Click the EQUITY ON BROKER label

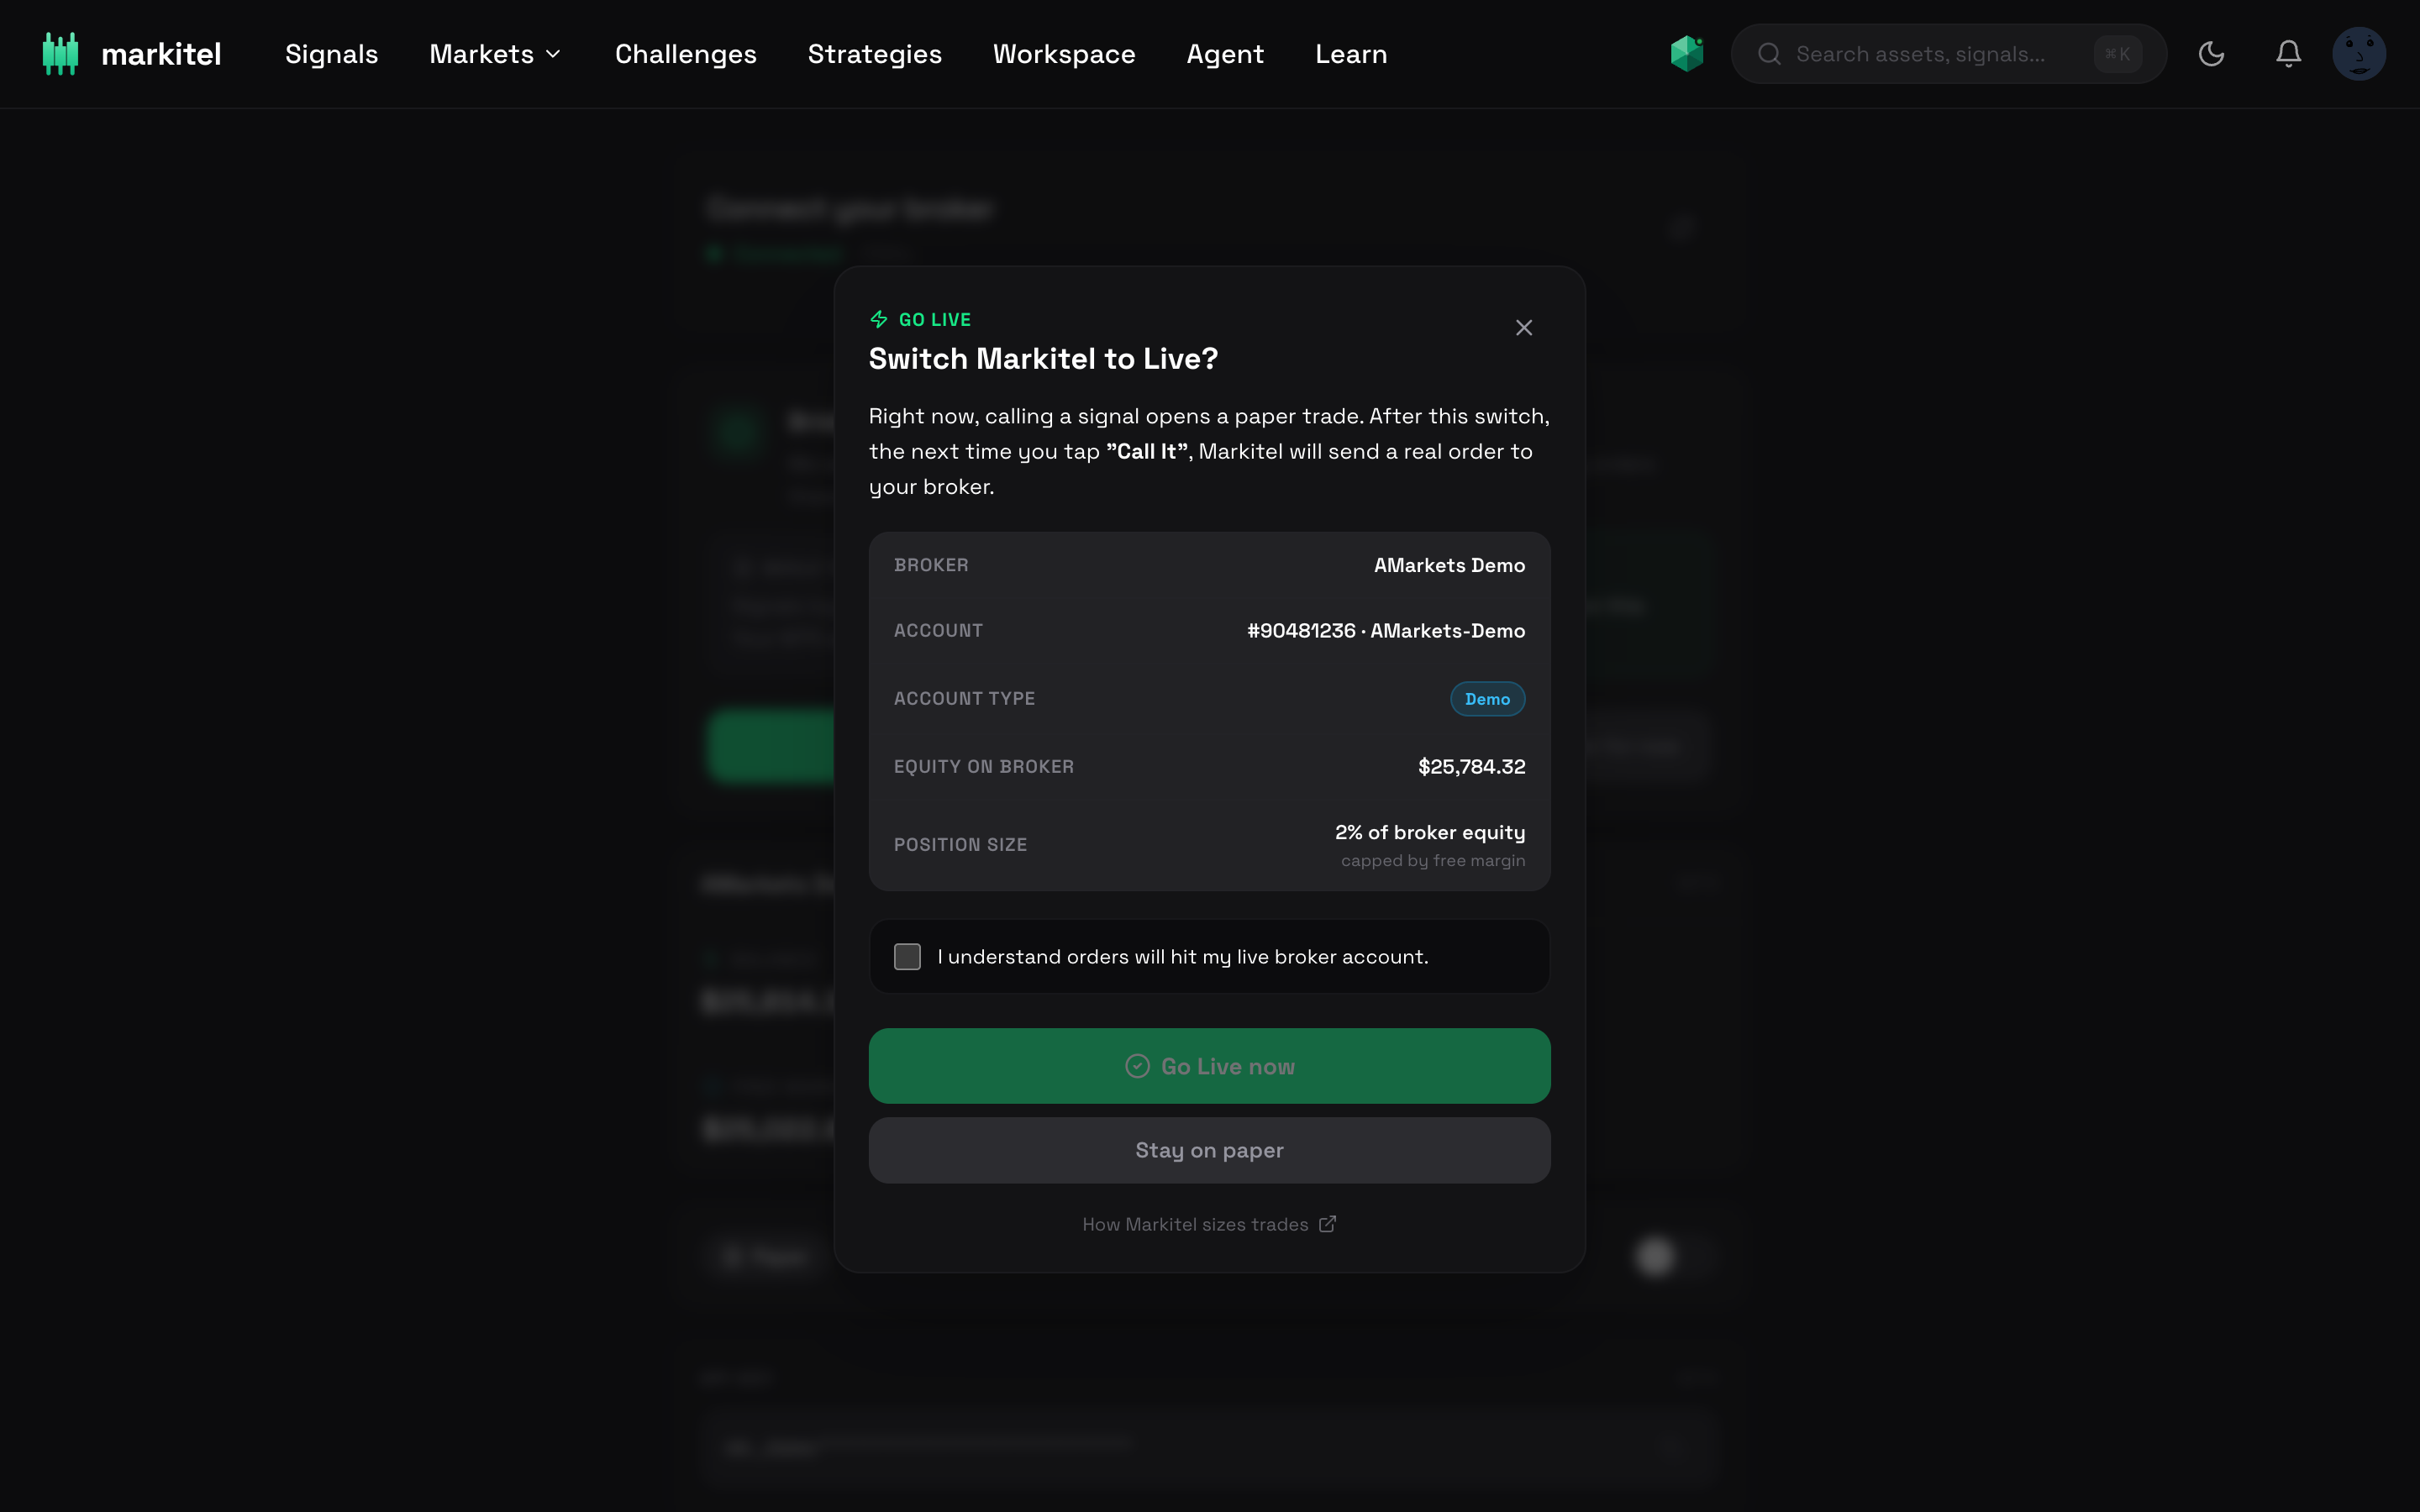(984, 767)
